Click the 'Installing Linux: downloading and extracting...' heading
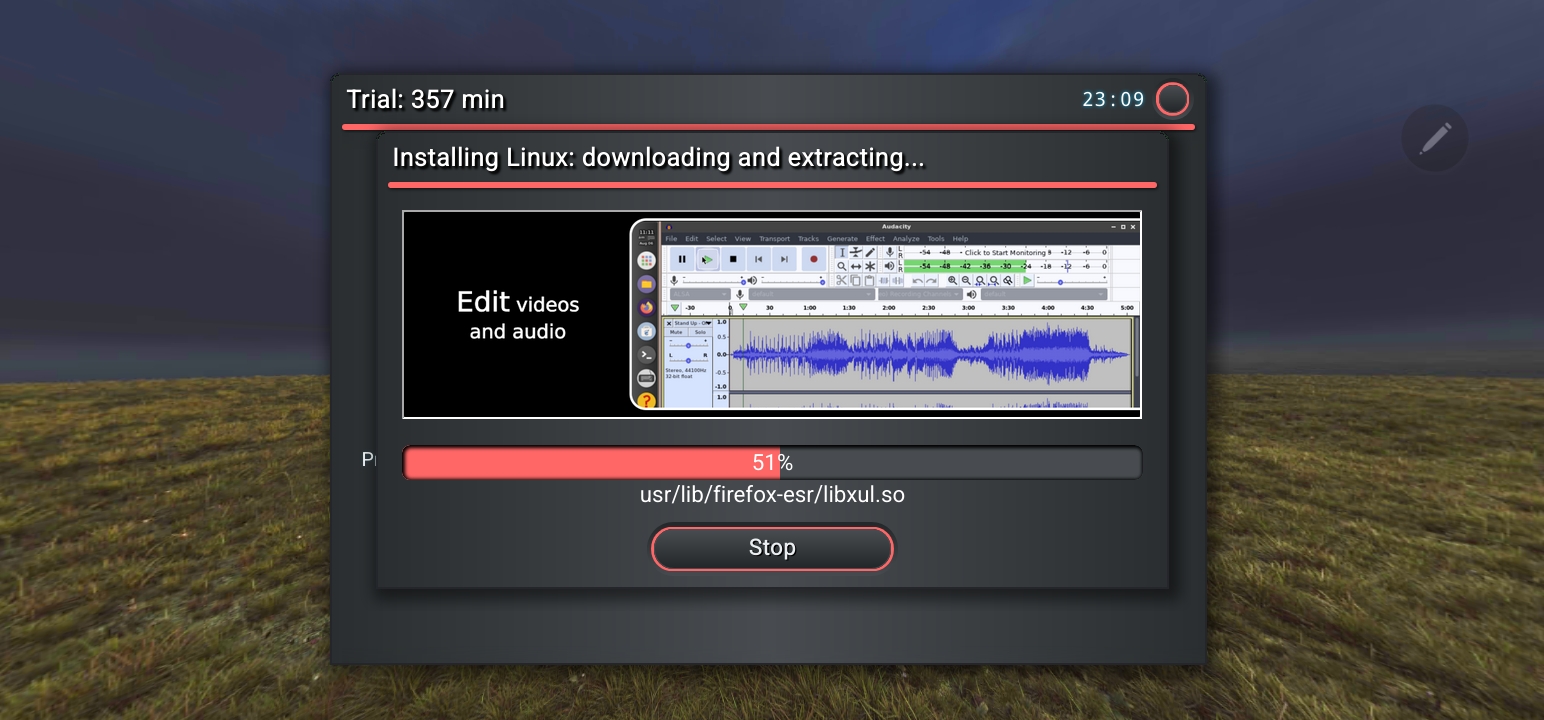Viewport: 1544px width, 720px height. point(658,157)
